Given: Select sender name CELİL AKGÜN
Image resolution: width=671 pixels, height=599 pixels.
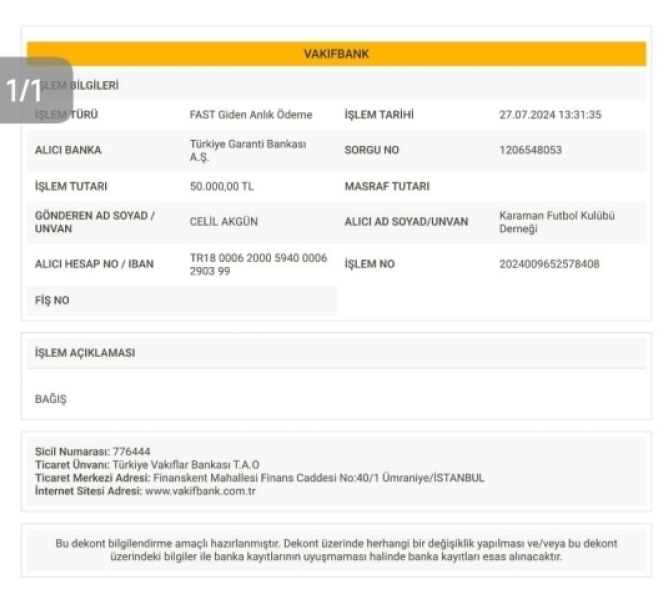Looking at the screenshot, I should 224,222.
